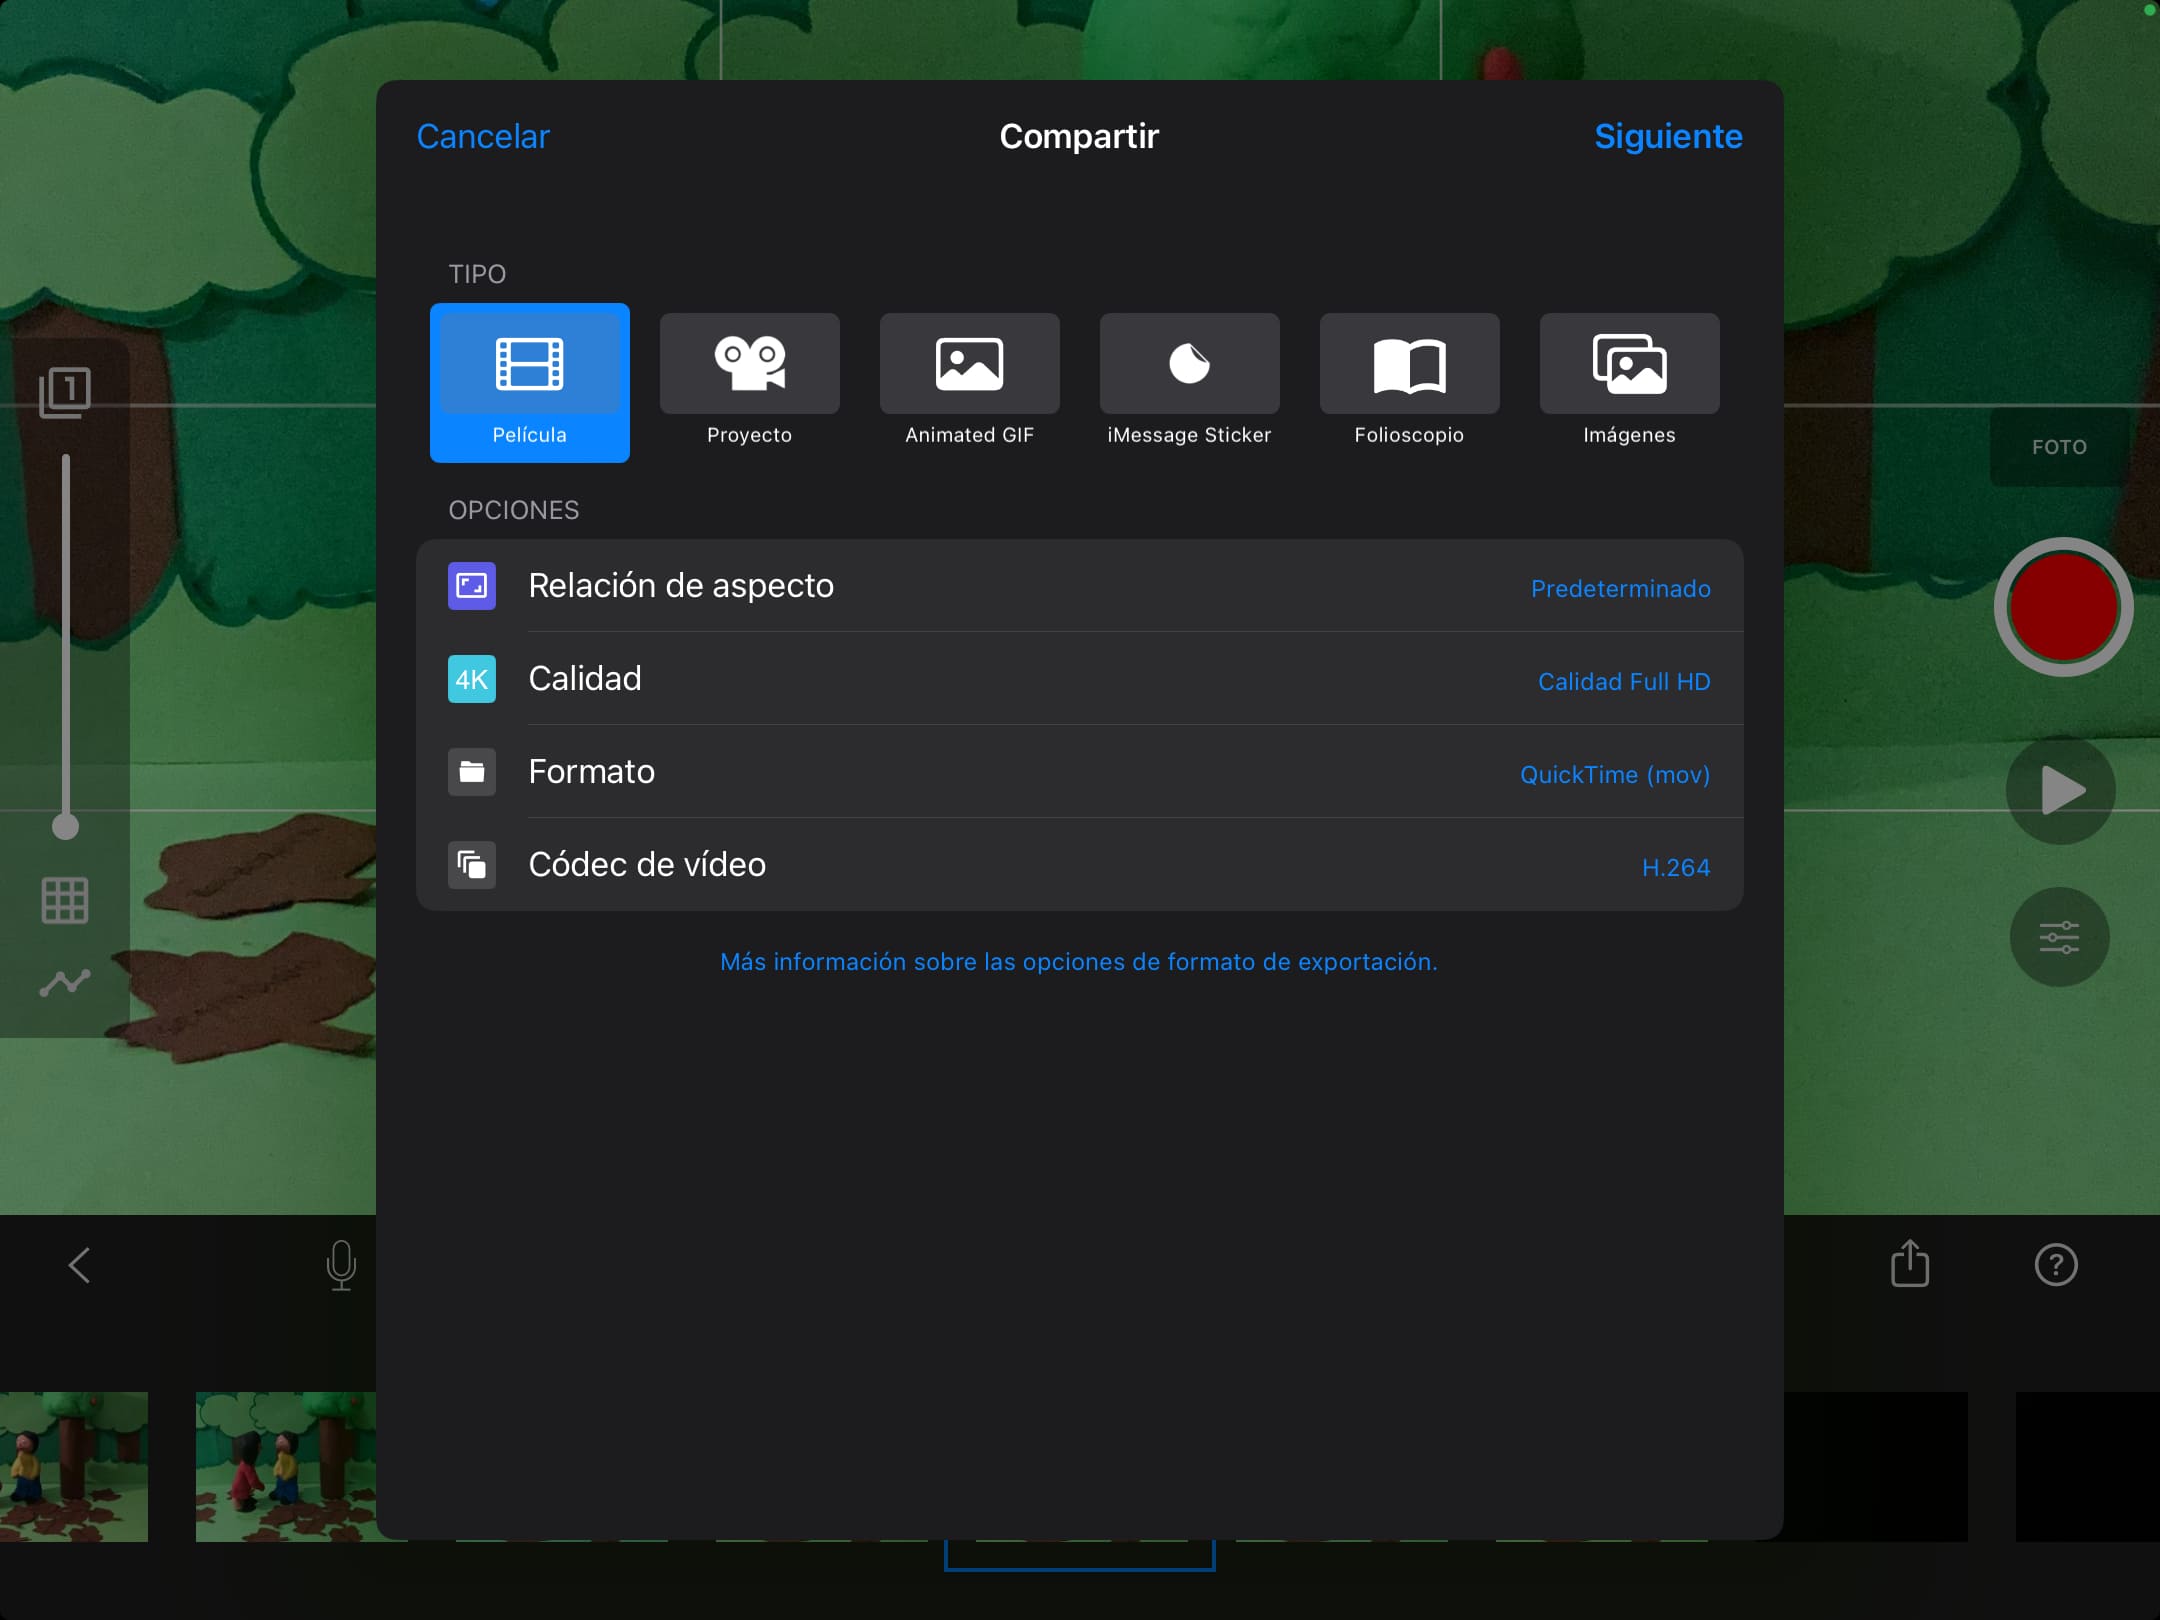The image size is (2160, 1620).
Task: Open the help question mark
Action: tap(2056, 1265)
